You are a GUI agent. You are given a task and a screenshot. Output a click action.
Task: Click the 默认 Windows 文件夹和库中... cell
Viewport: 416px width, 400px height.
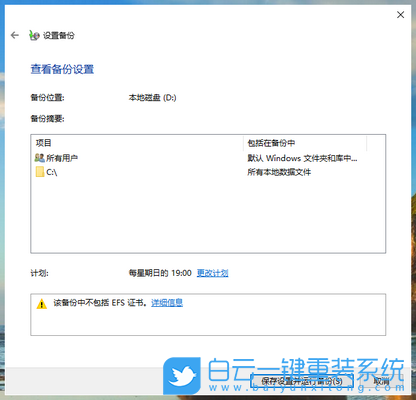coord(302,158)
